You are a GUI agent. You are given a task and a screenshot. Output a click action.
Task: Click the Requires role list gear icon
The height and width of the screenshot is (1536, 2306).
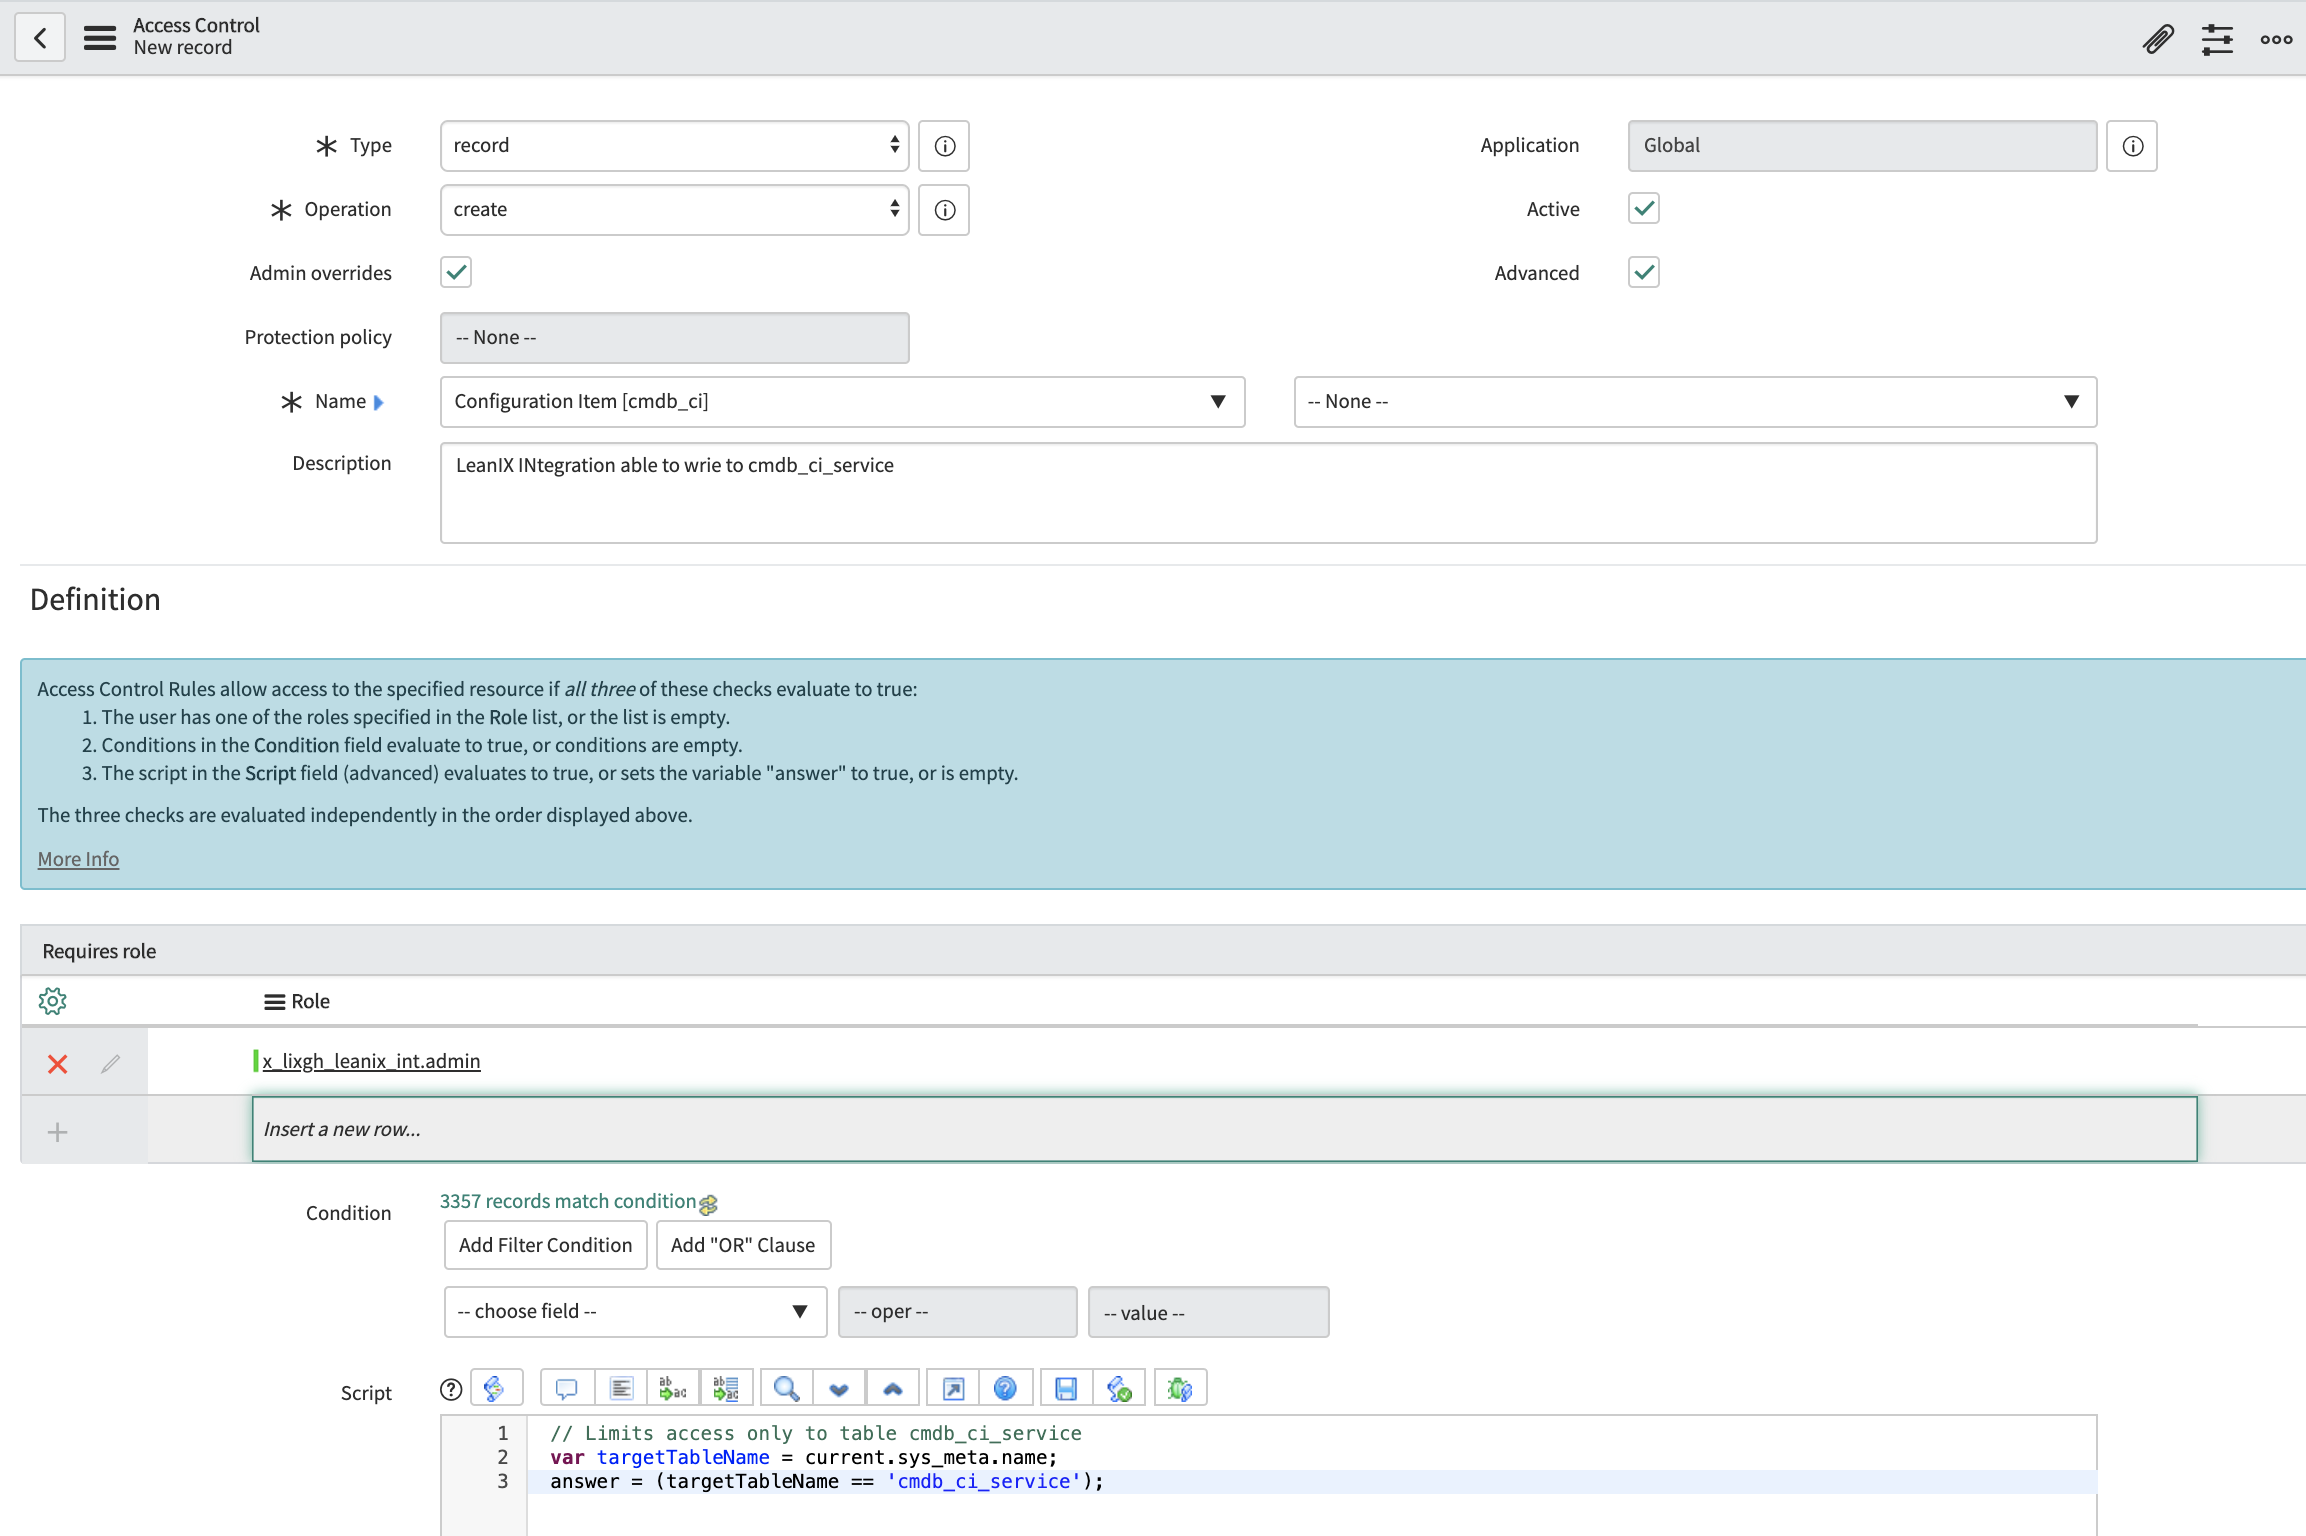(52, 1001)
